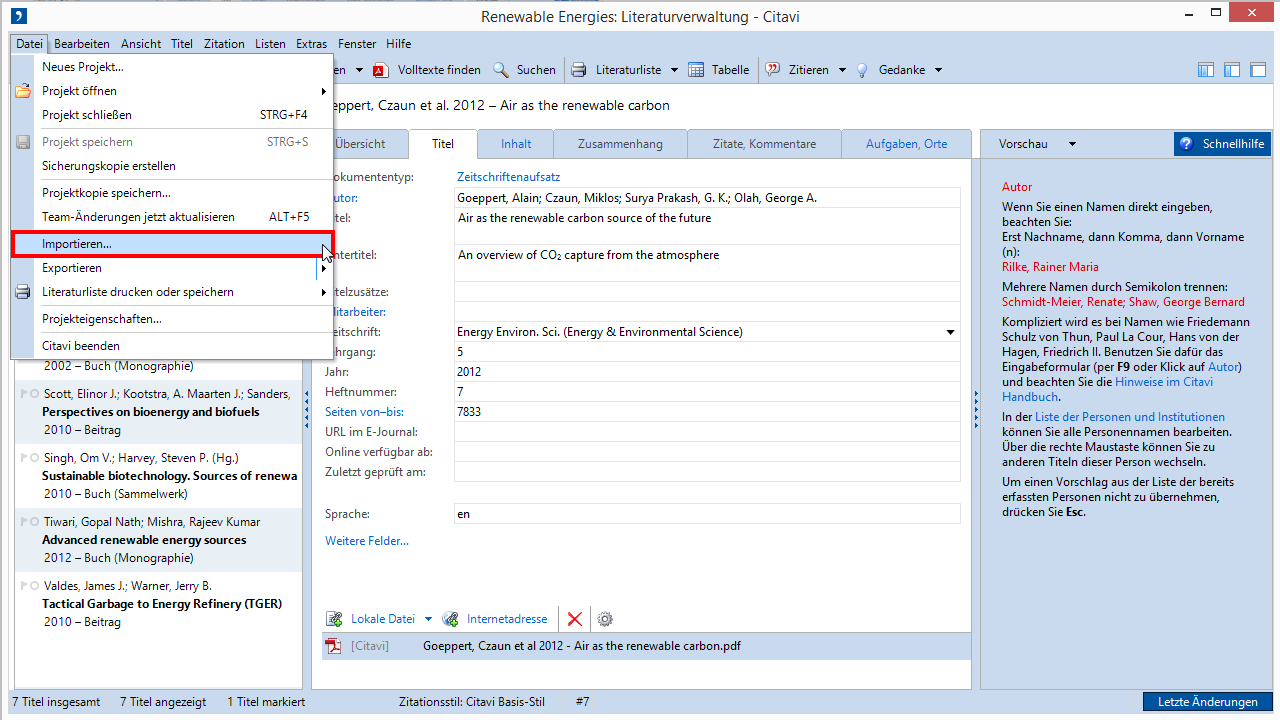Click the Letzte Änderungen button
1280x720 pixels.
click(1208, 702)
